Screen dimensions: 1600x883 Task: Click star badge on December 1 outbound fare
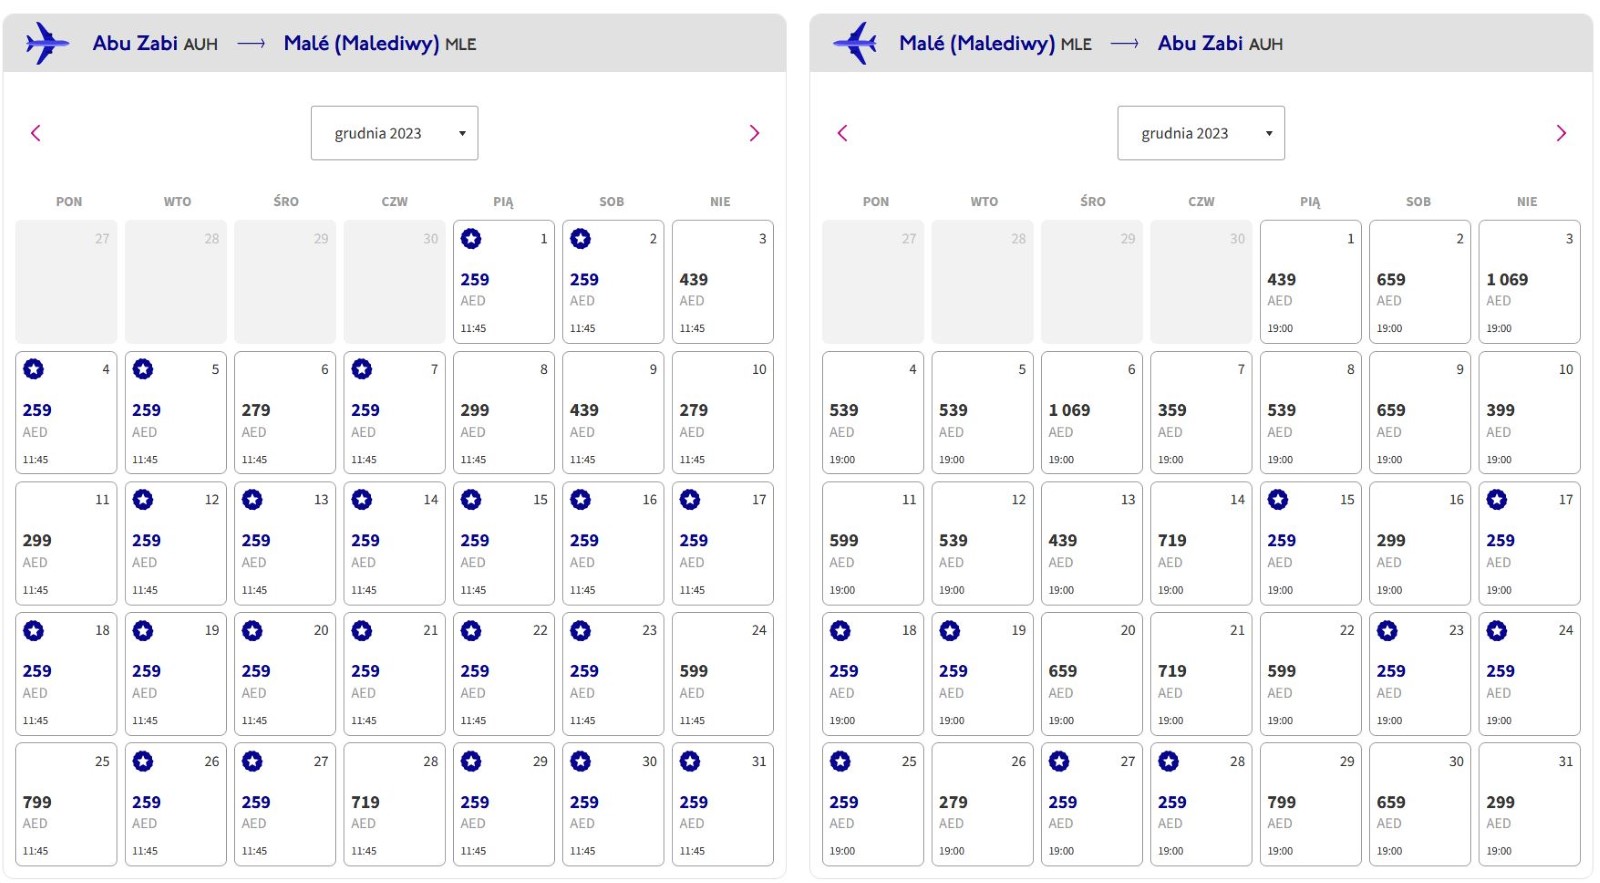[471, 238]
